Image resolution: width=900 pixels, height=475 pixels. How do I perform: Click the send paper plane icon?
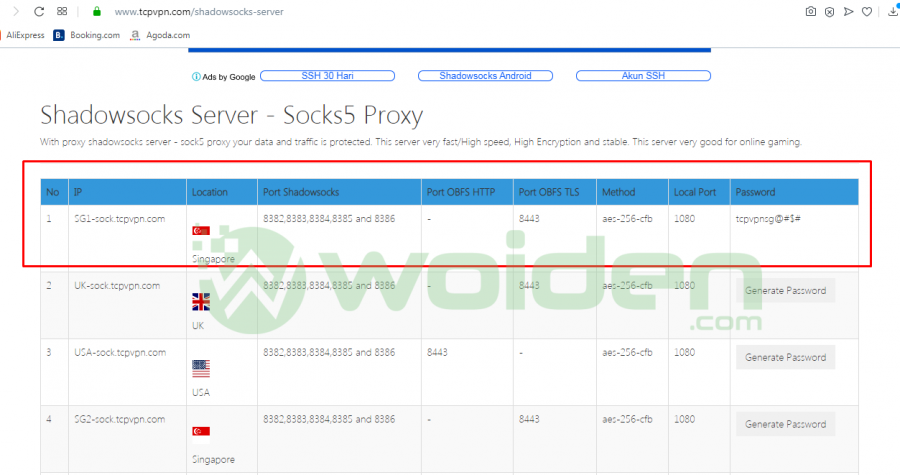point(848,11)
